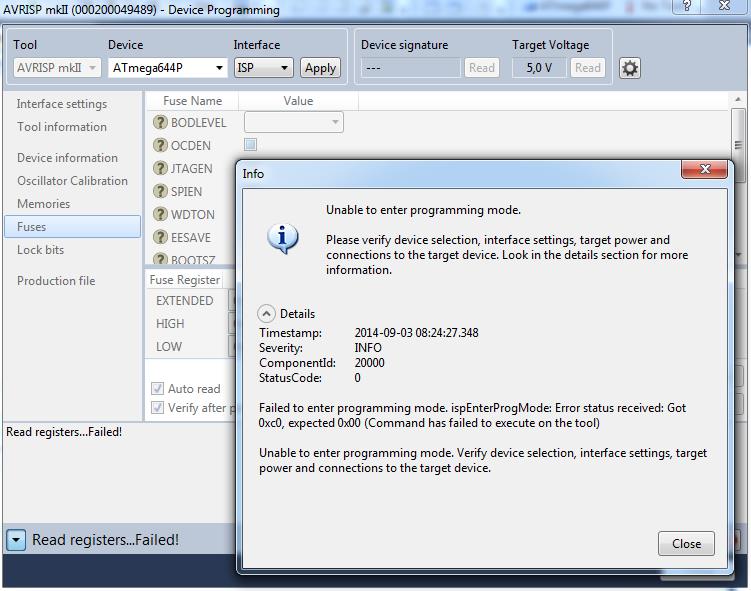Toggle the Verify after programming checkbox
Screen dimensions: 751x591
pyautogui.click(x=157, y=408)
